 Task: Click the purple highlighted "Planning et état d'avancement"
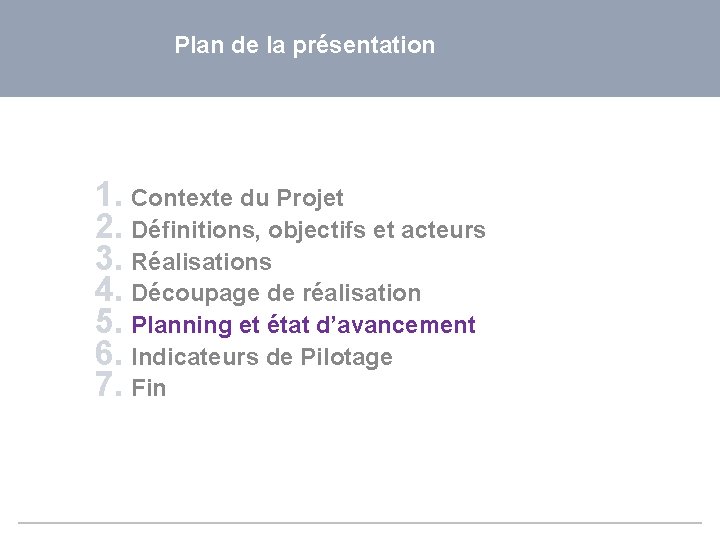(x=303, y=325)
